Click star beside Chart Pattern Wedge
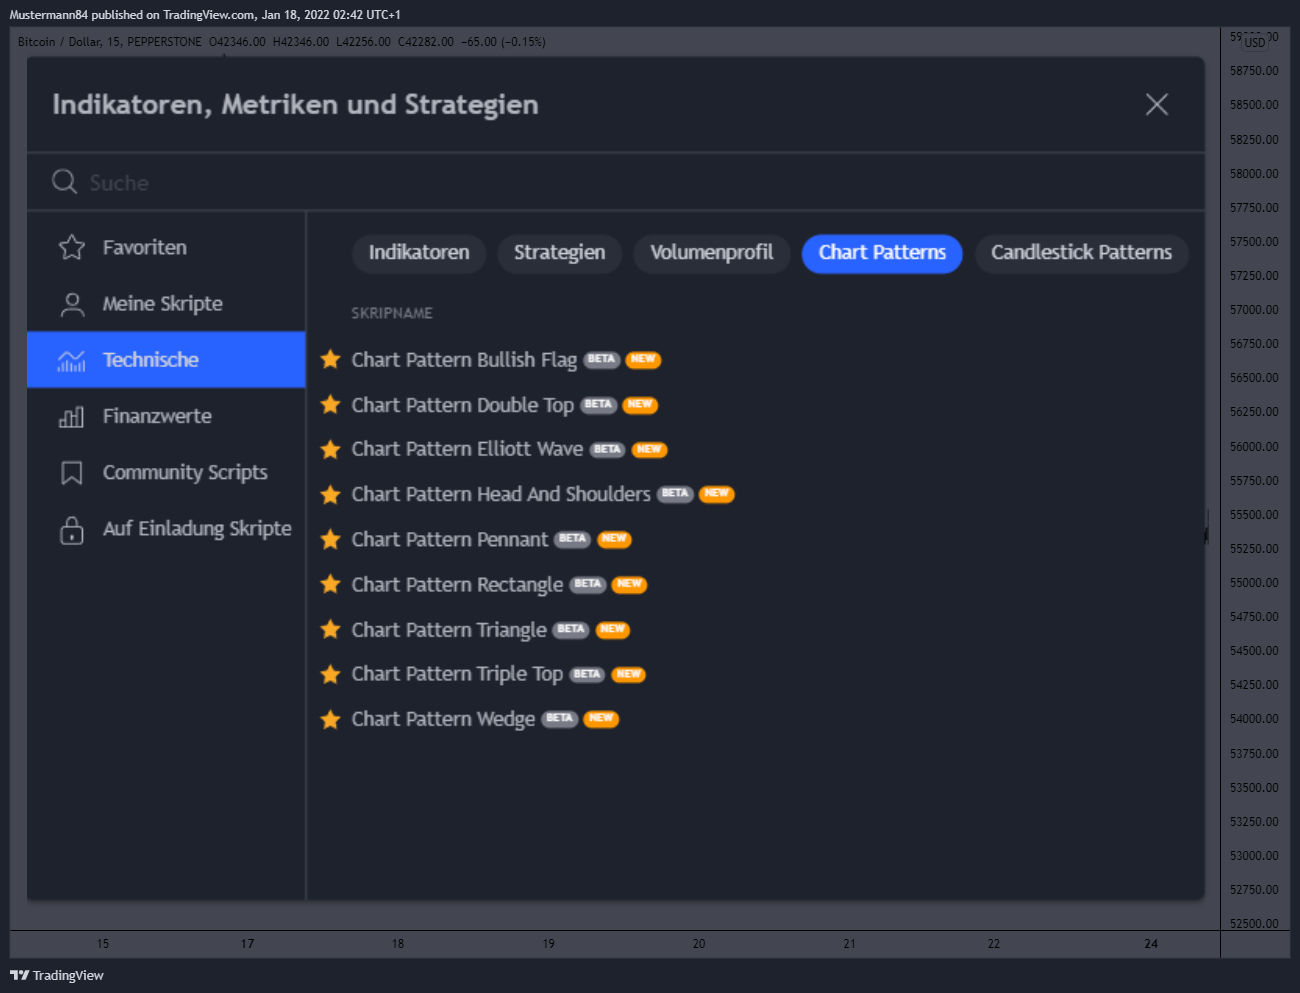 click(330, 719)
